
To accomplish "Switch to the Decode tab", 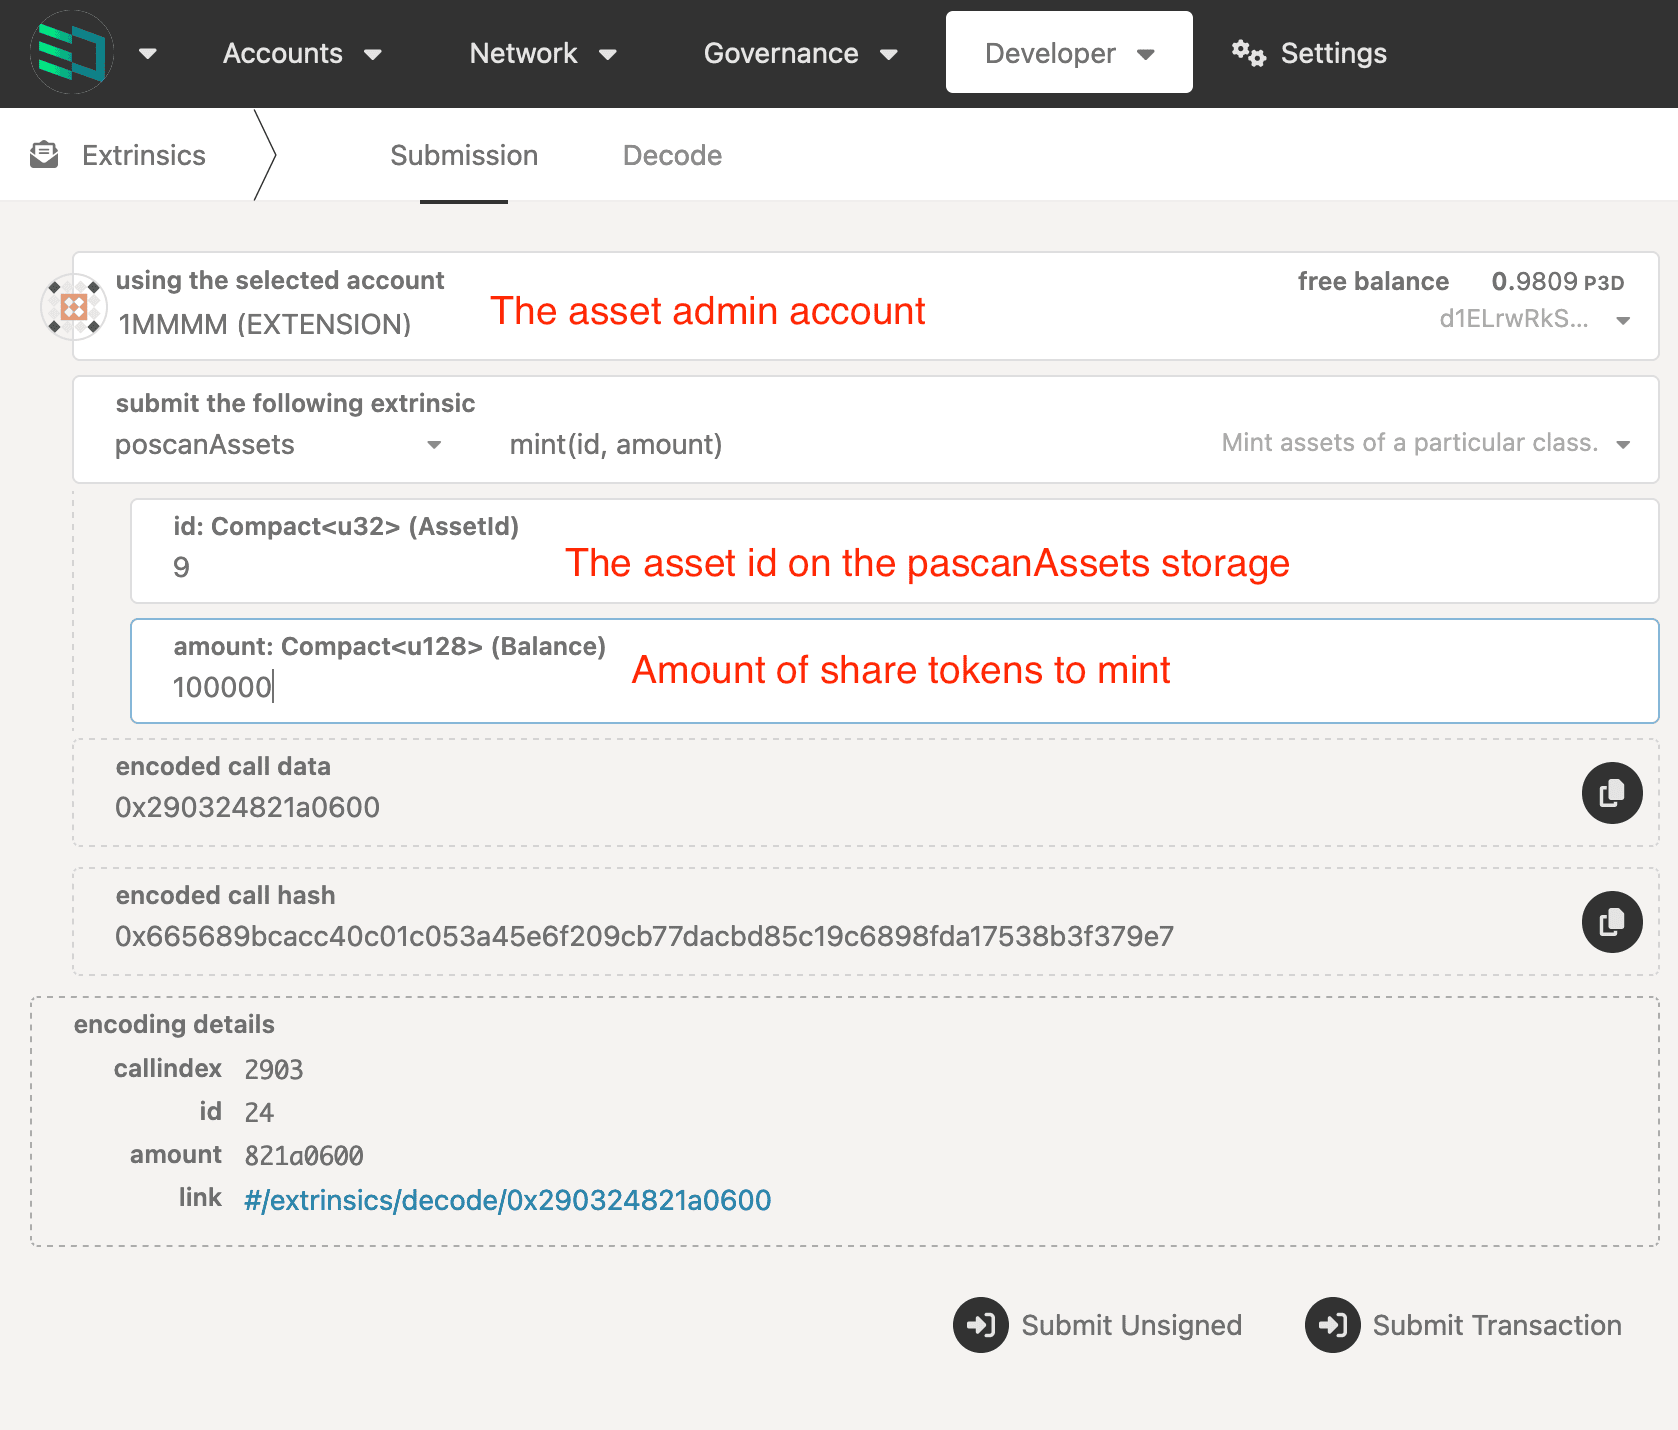I will click(672, 155).
